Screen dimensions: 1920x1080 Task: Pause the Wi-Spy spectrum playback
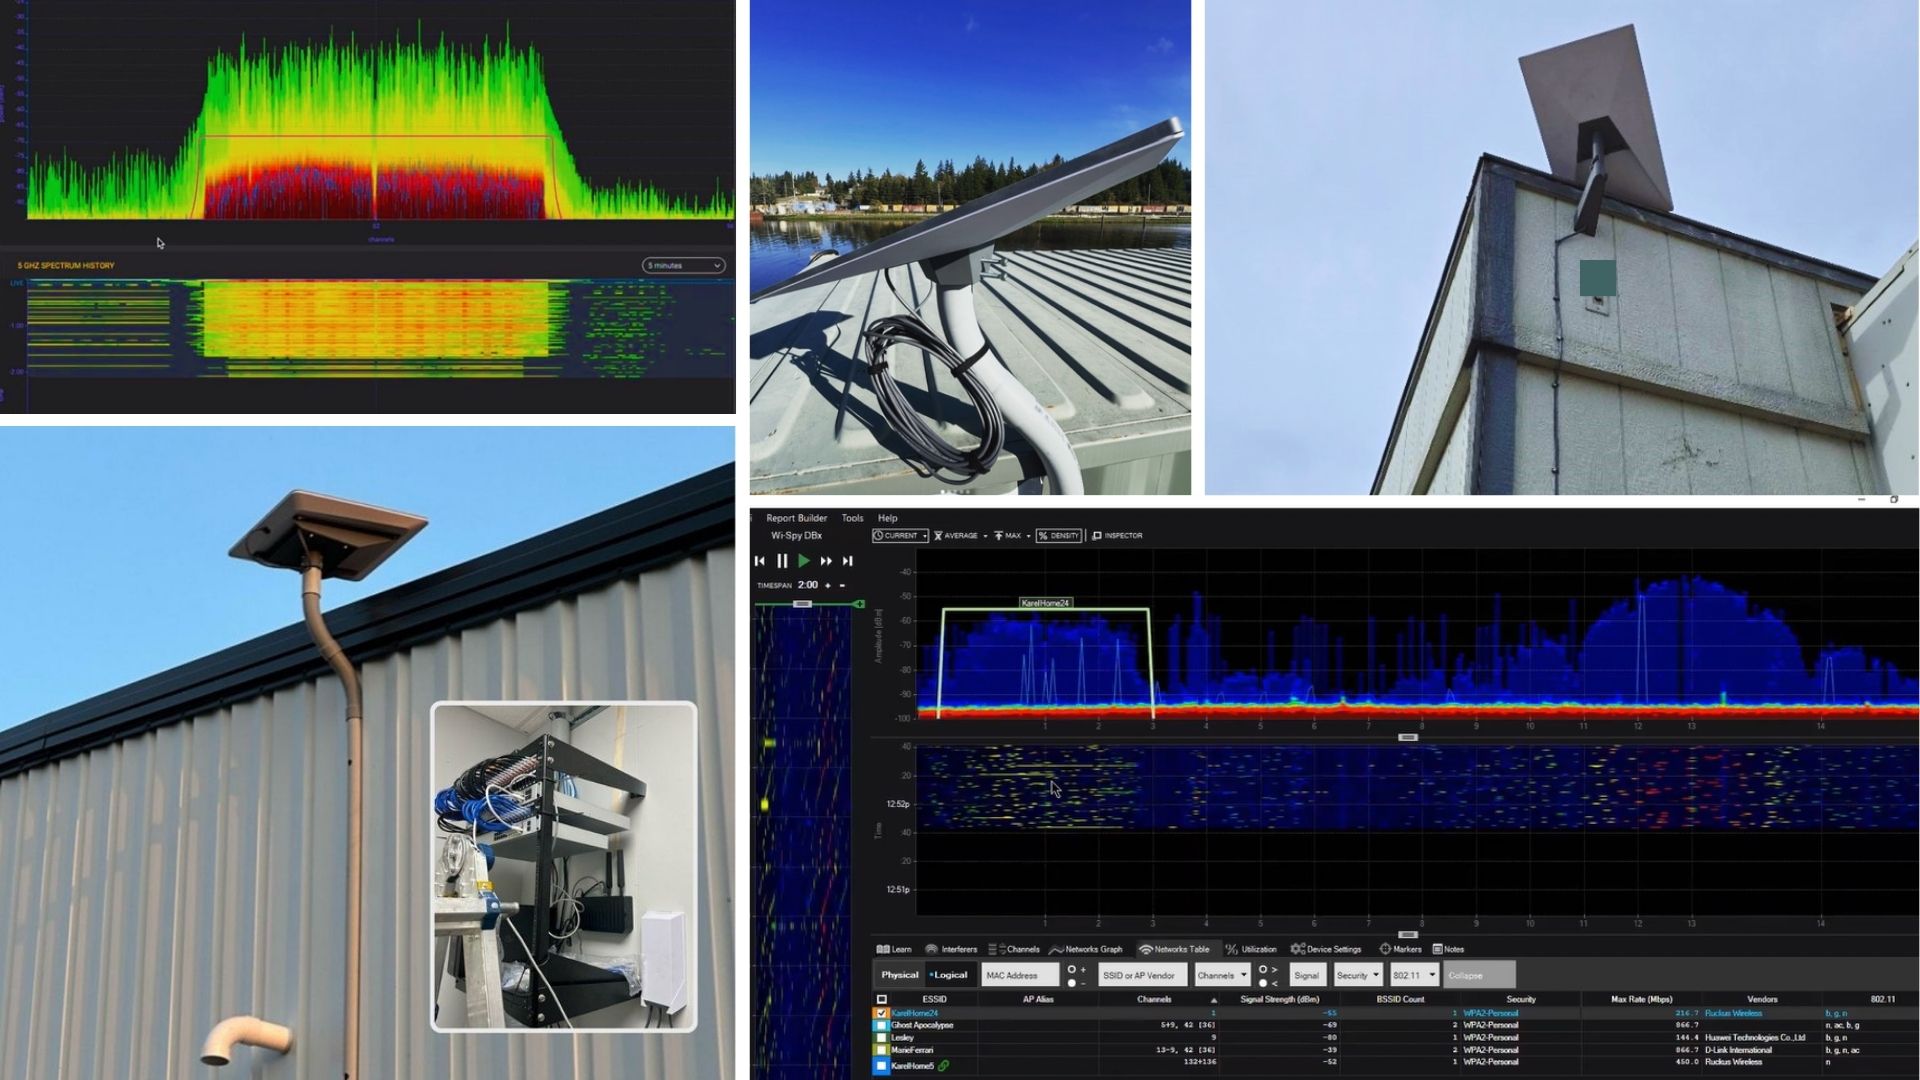click(x=782, y=561)
